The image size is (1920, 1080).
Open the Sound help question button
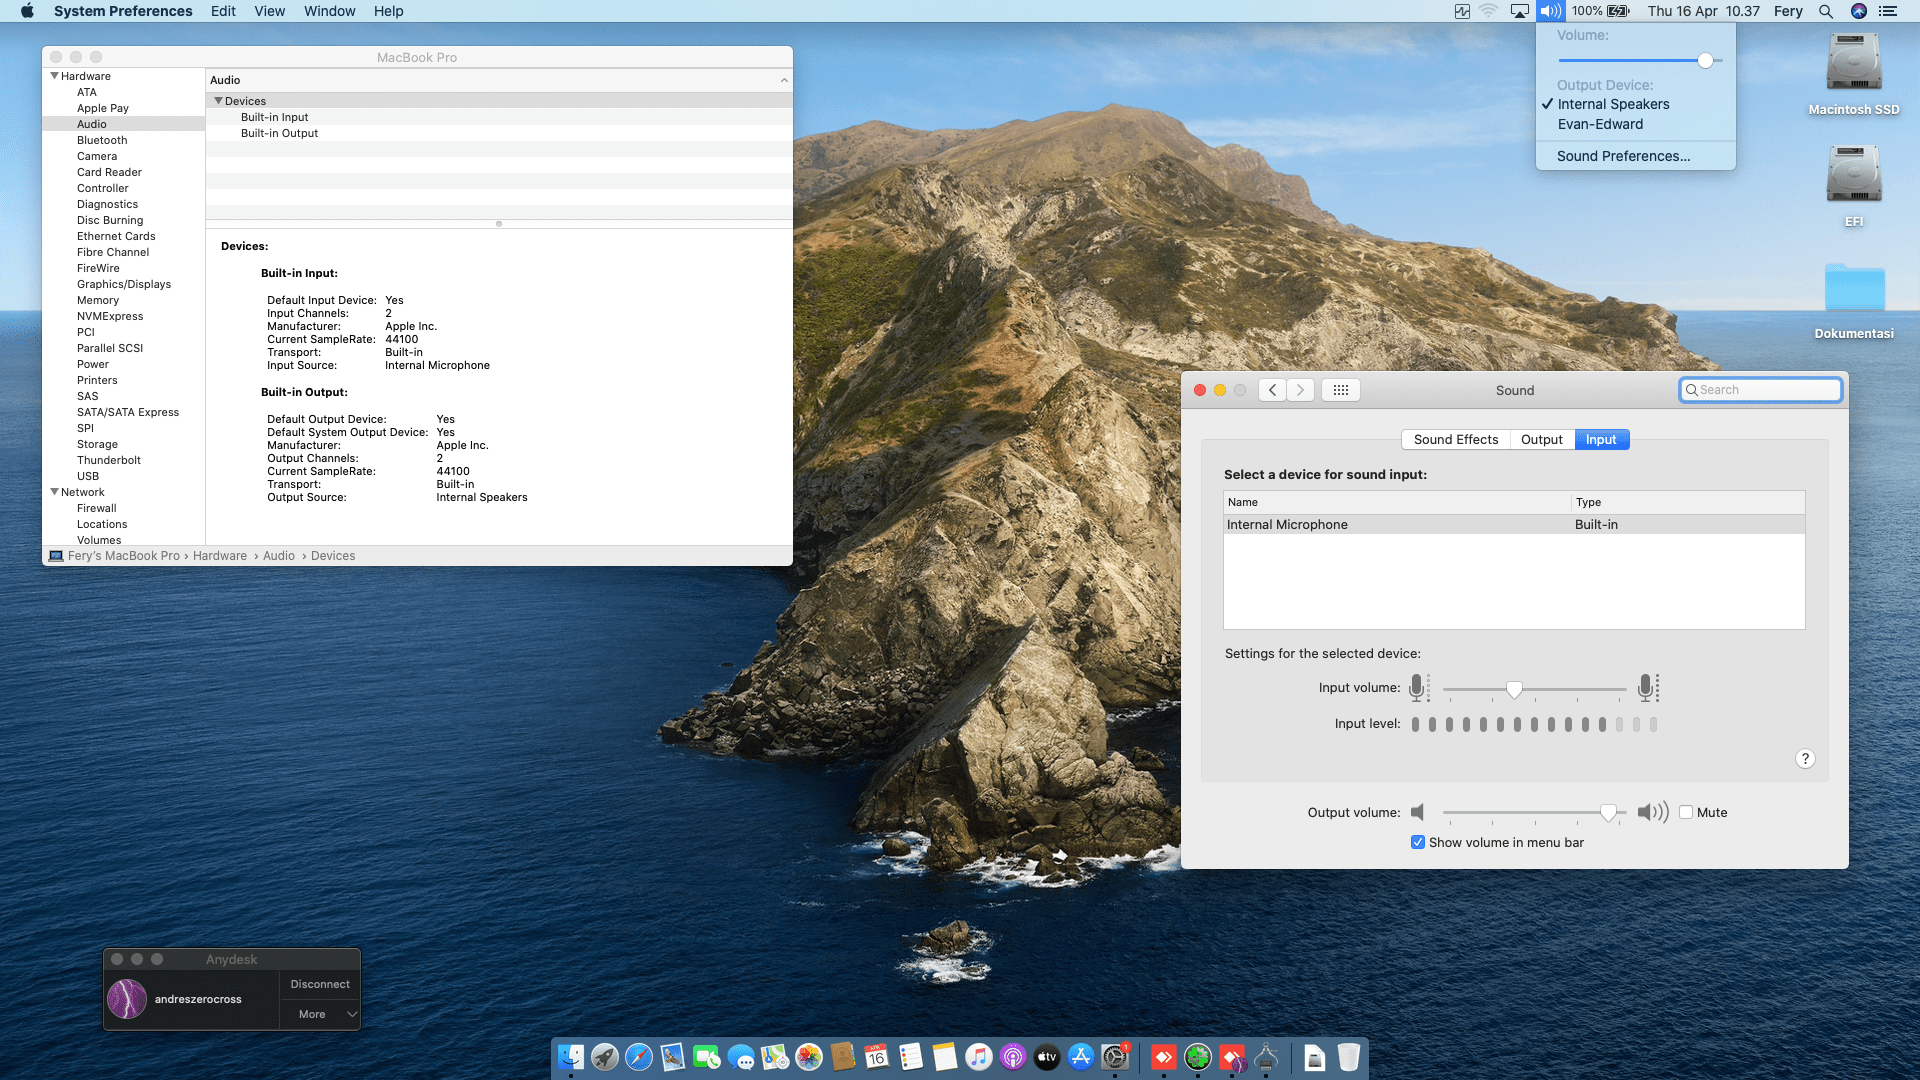tap(1804, 759)
